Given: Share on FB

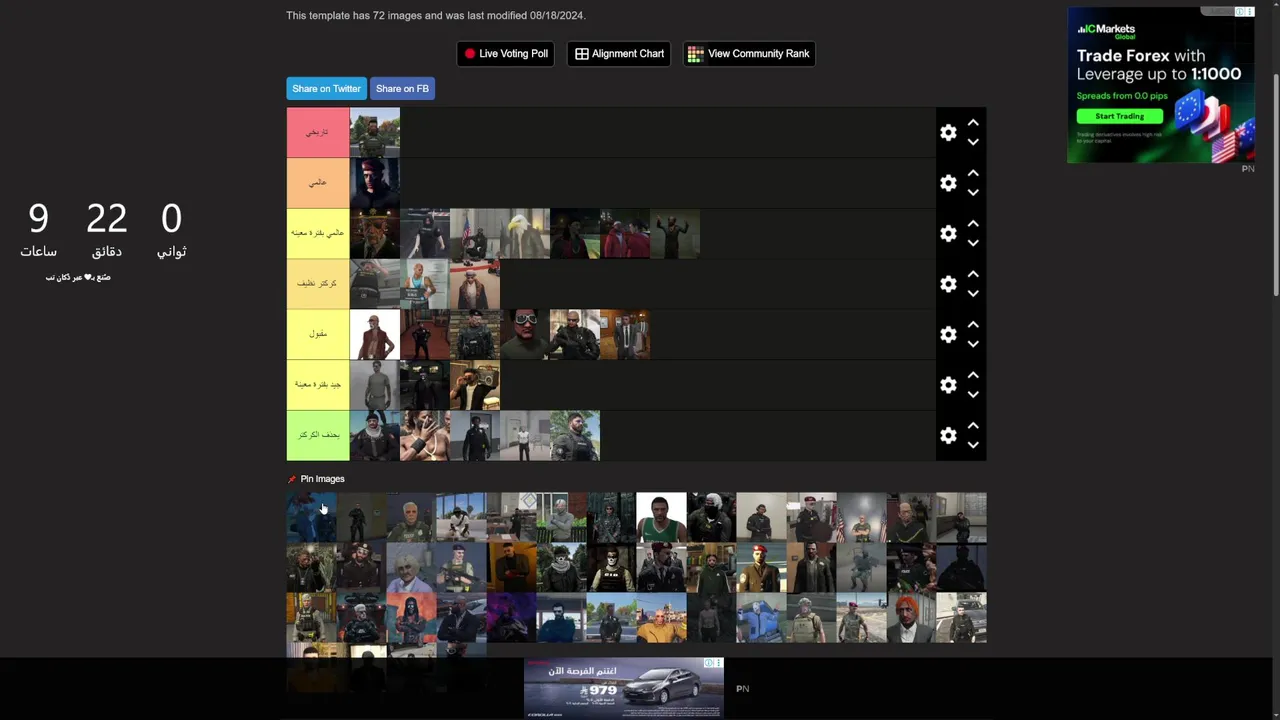Looking at the screenshot, I should click(x=402, y=89).
